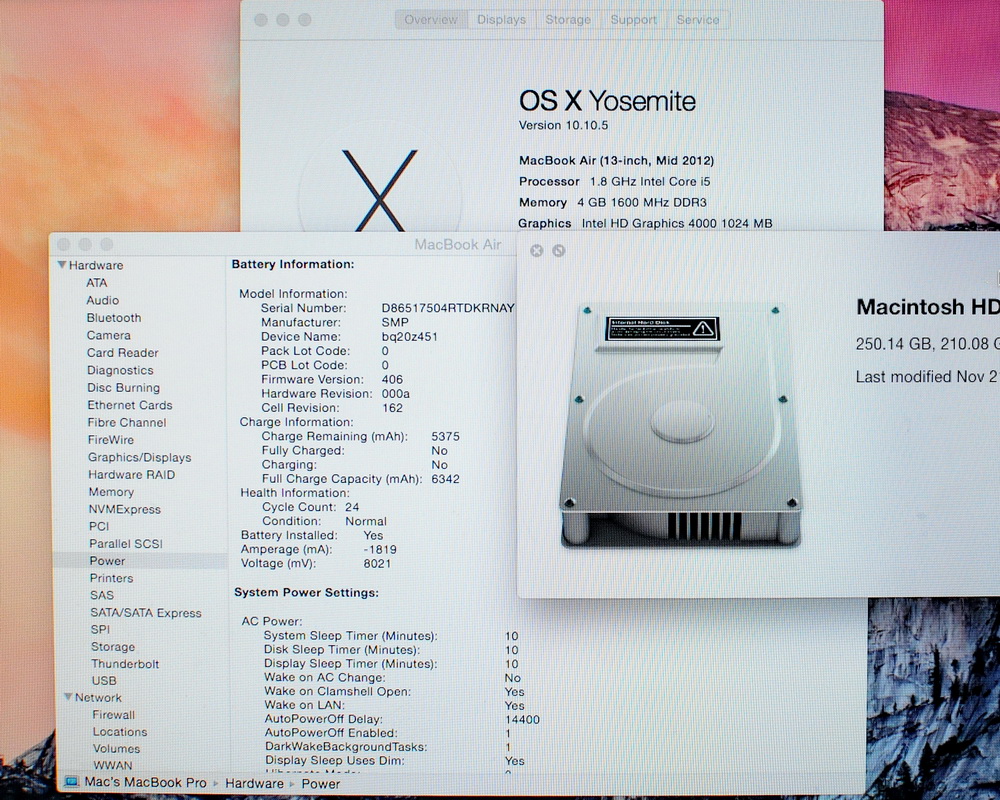Click the MacBook Air (13-inch, Mid 2012) text
Viewport: 1000px width, 800px height.
(x=616, y=161)
